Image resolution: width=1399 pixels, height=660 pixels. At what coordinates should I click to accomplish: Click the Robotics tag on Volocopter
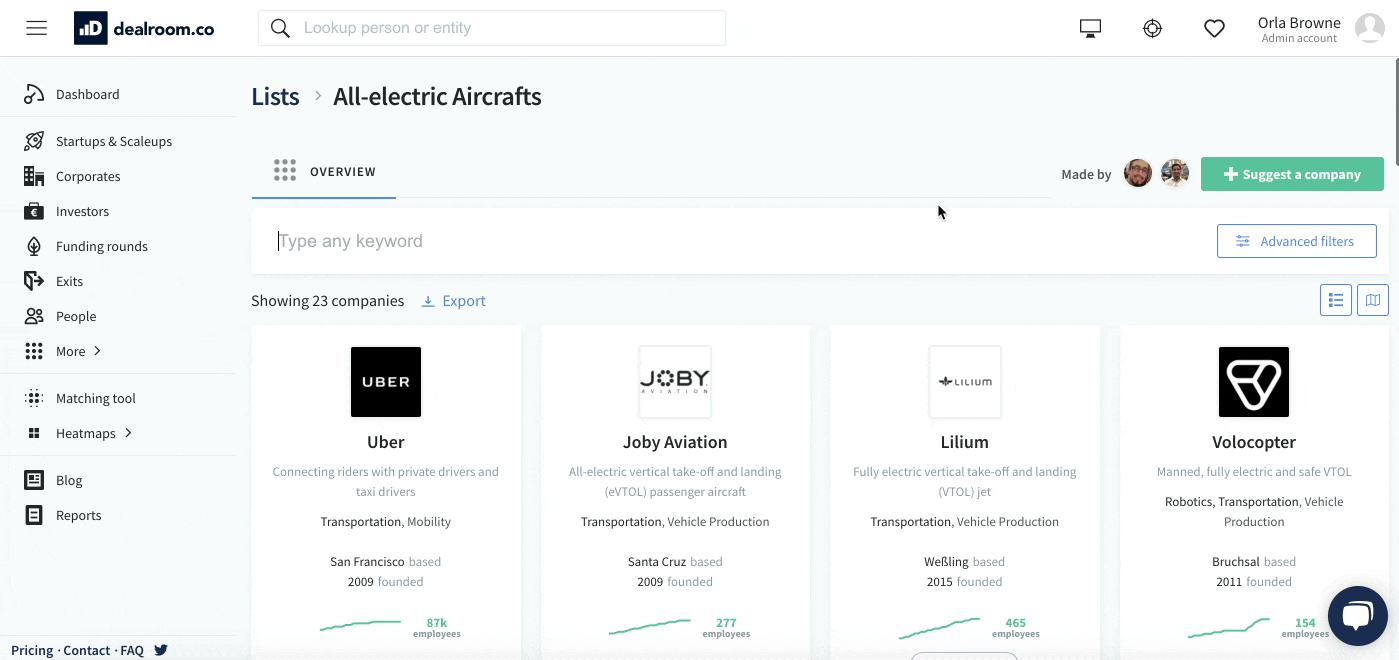[x=1189, y=502]
